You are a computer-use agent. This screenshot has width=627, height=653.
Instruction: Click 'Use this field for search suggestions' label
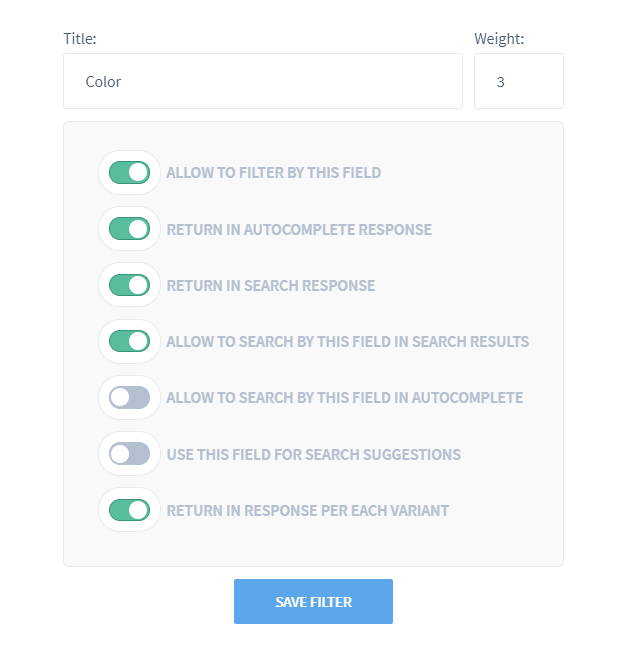pyautogui.click(x=314, y=454)
